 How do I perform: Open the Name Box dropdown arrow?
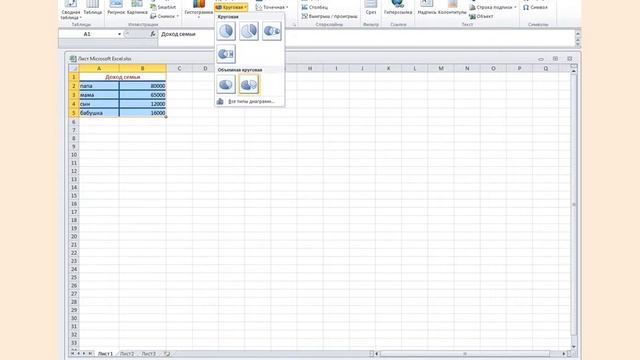point(119,34)
